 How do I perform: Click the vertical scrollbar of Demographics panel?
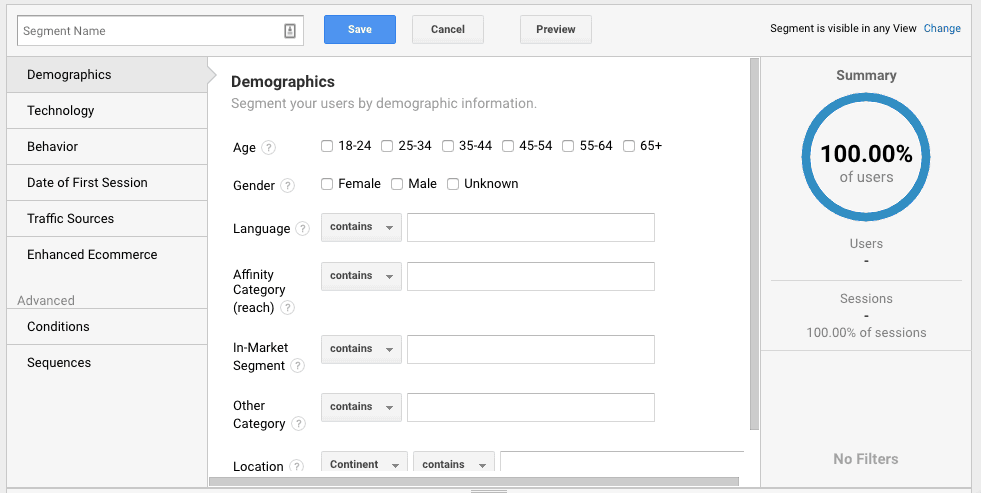coord(754,240)
